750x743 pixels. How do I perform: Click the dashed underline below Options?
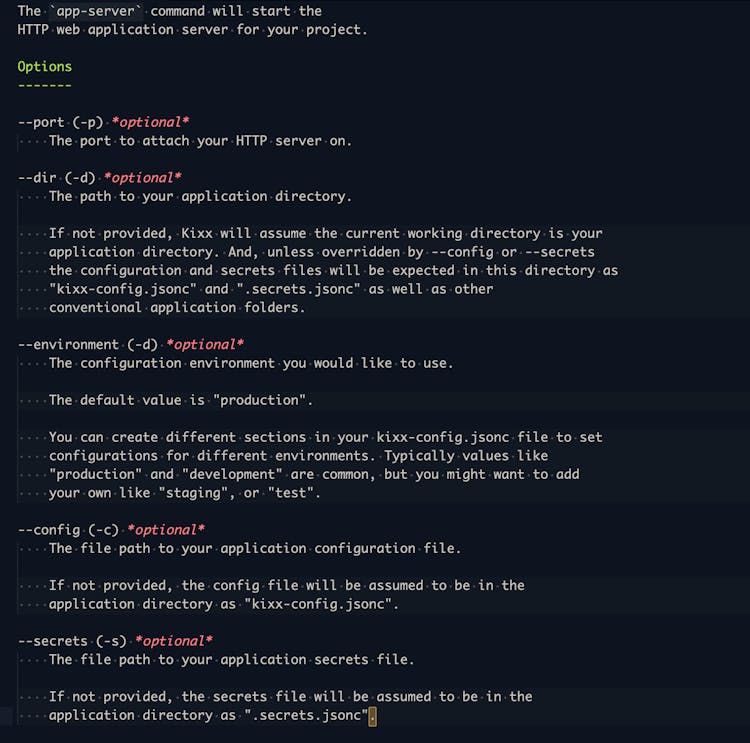click(45, 85)
